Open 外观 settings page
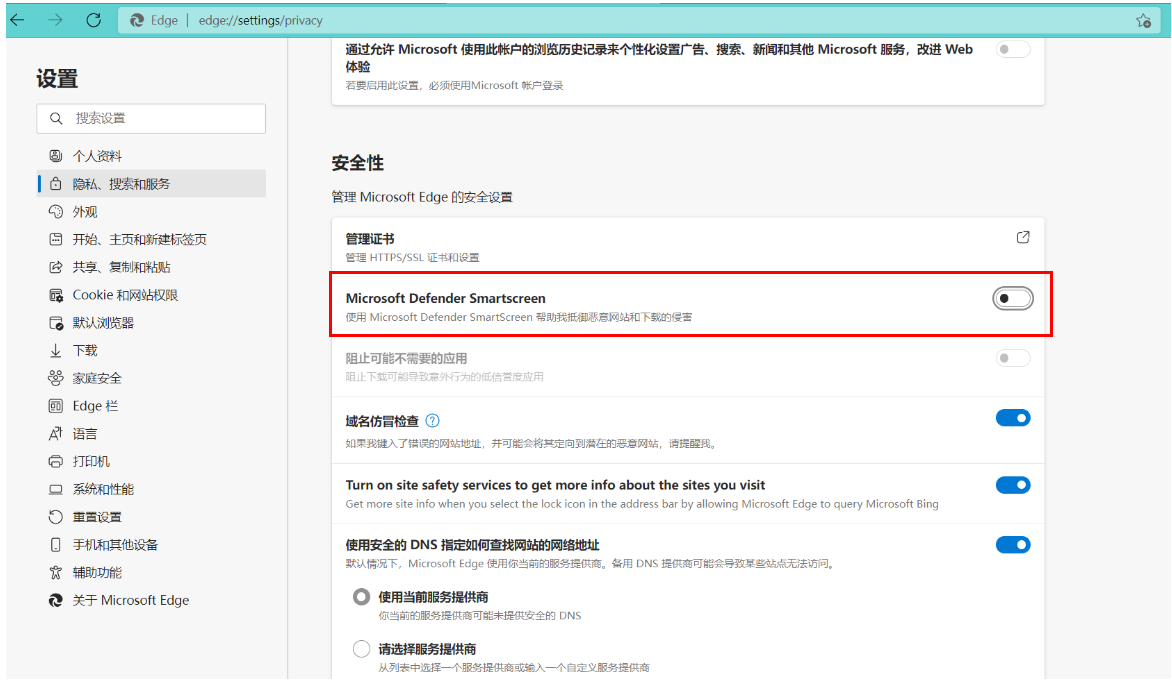This screenshot has height=686, width=1172. tap(151, 211)
